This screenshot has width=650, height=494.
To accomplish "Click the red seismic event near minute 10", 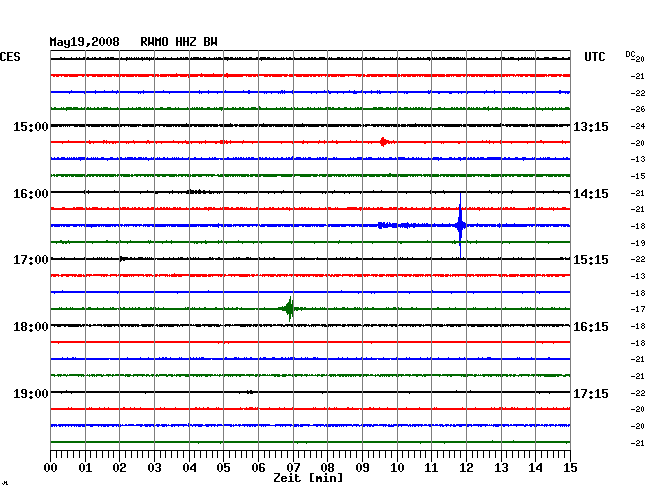I will point(384,142).
